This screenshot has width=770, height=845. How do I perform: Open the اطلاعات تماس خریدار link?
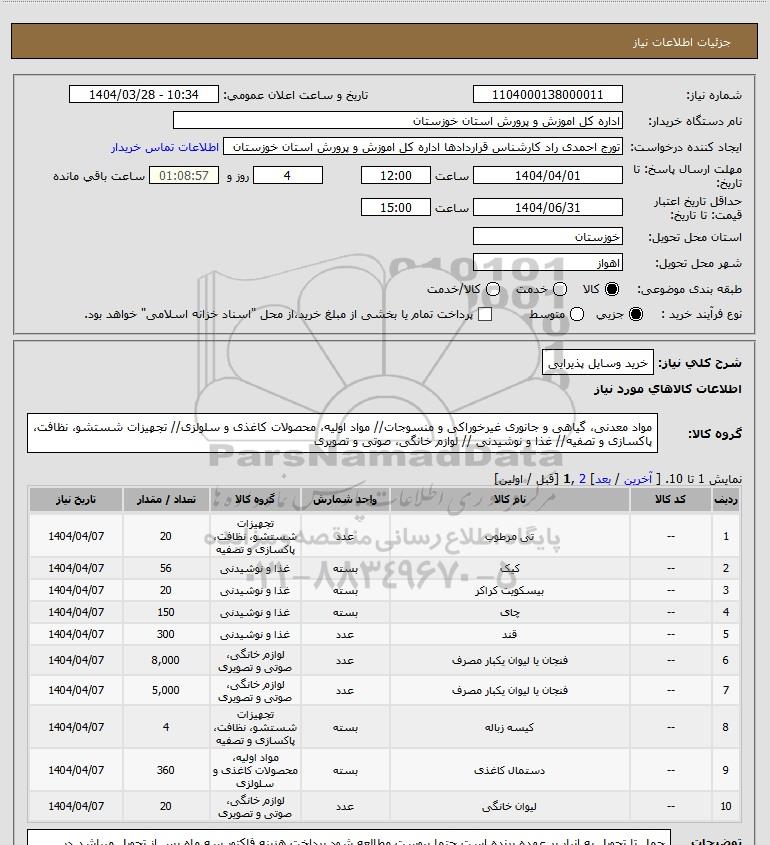(x=165, y=147)
